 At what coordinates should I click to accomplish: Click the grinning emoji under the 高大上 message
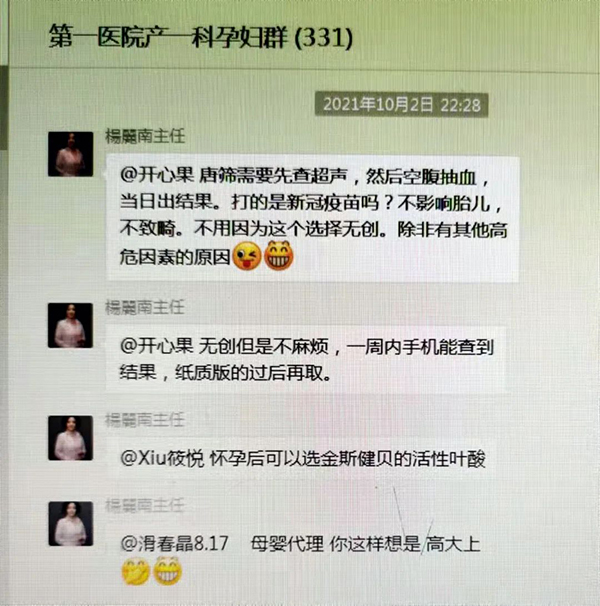pos(167,570)
